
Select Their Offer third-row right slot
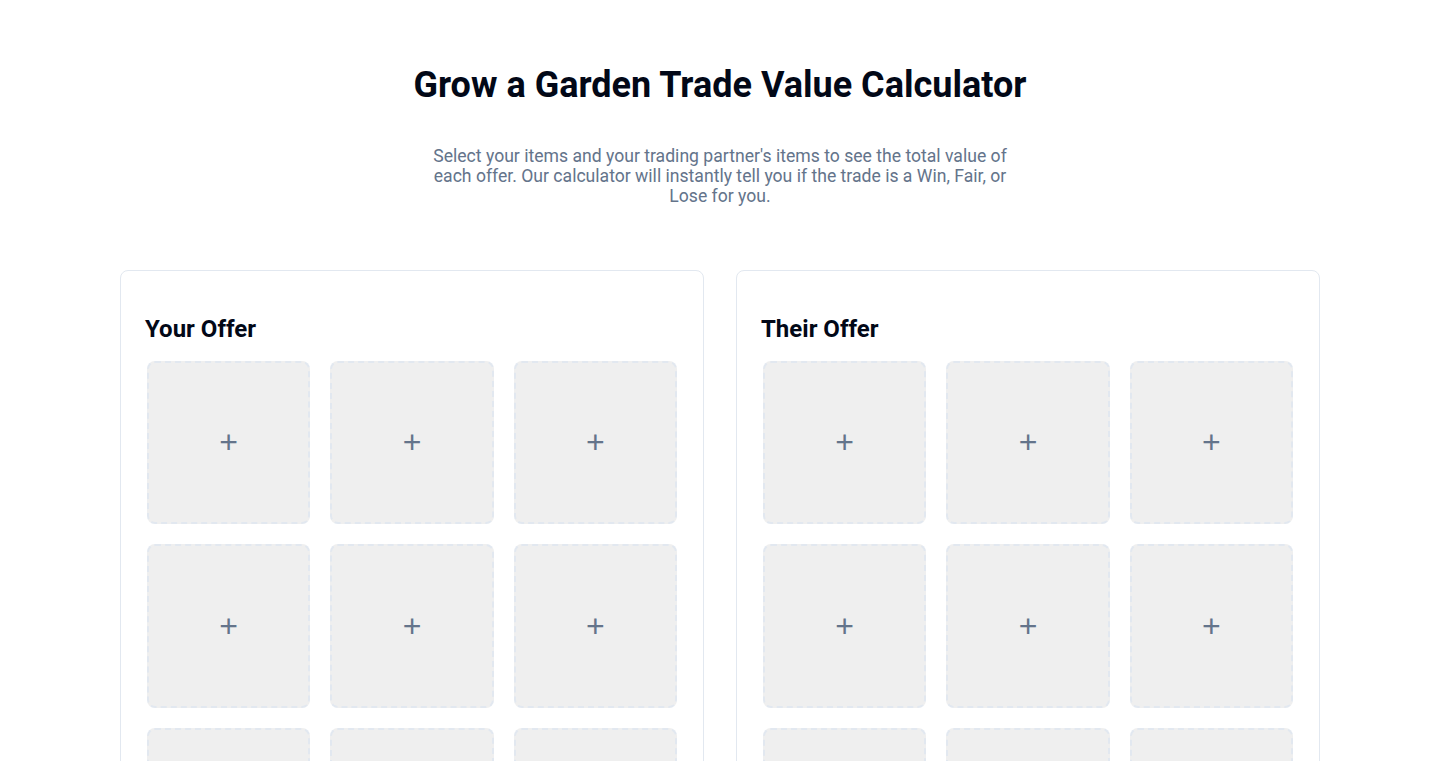1211,745
